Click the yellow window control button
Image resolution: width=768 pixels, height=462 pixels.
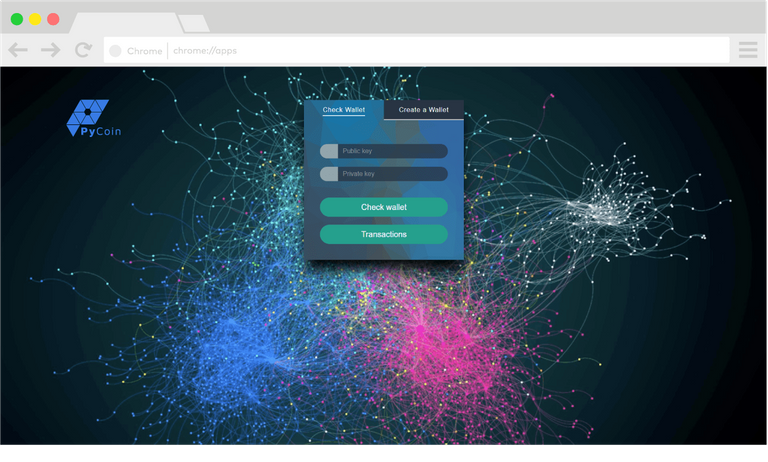pos(35,19)
